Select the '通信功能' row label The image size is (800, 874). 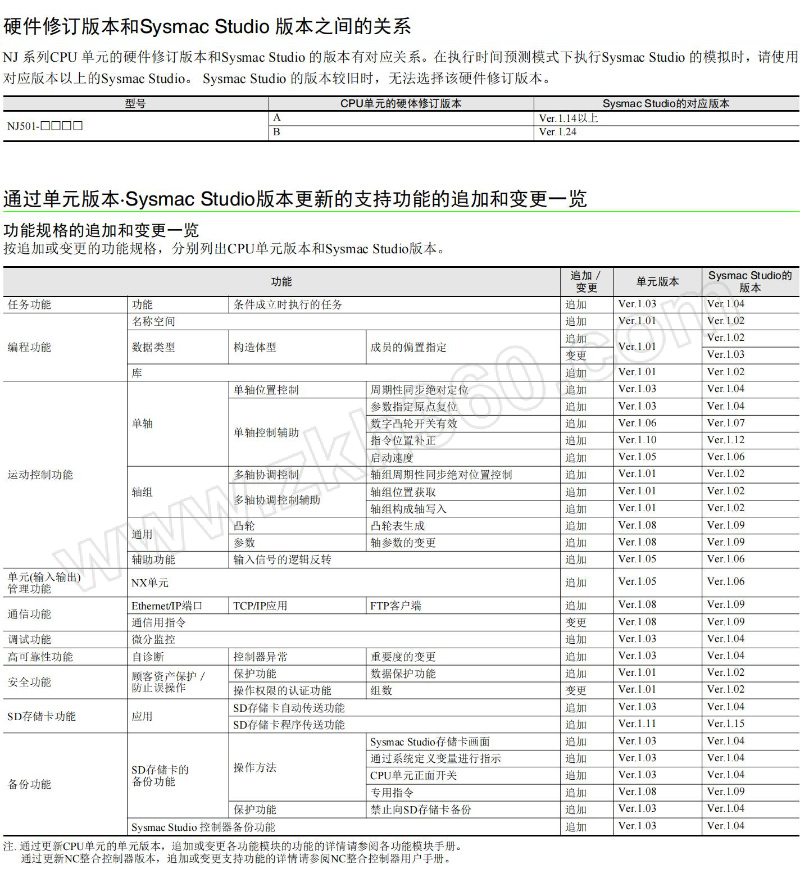pyautogui.click(x=30, y=614)
